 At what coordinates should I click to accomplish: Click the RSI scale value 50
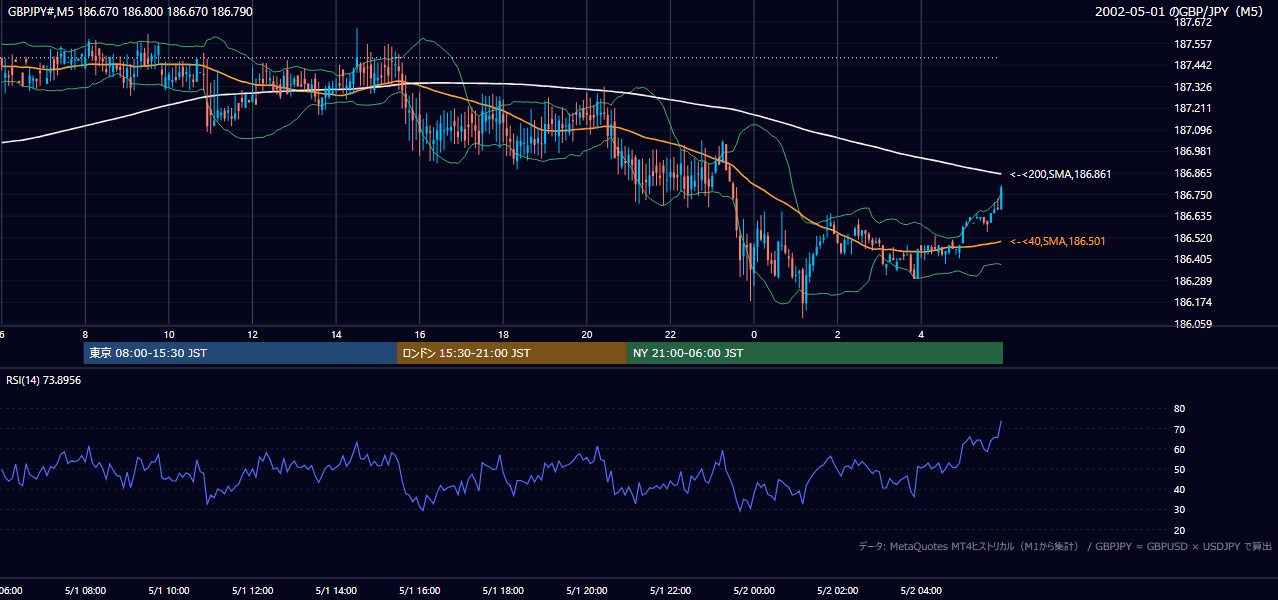click(1179, 469)
